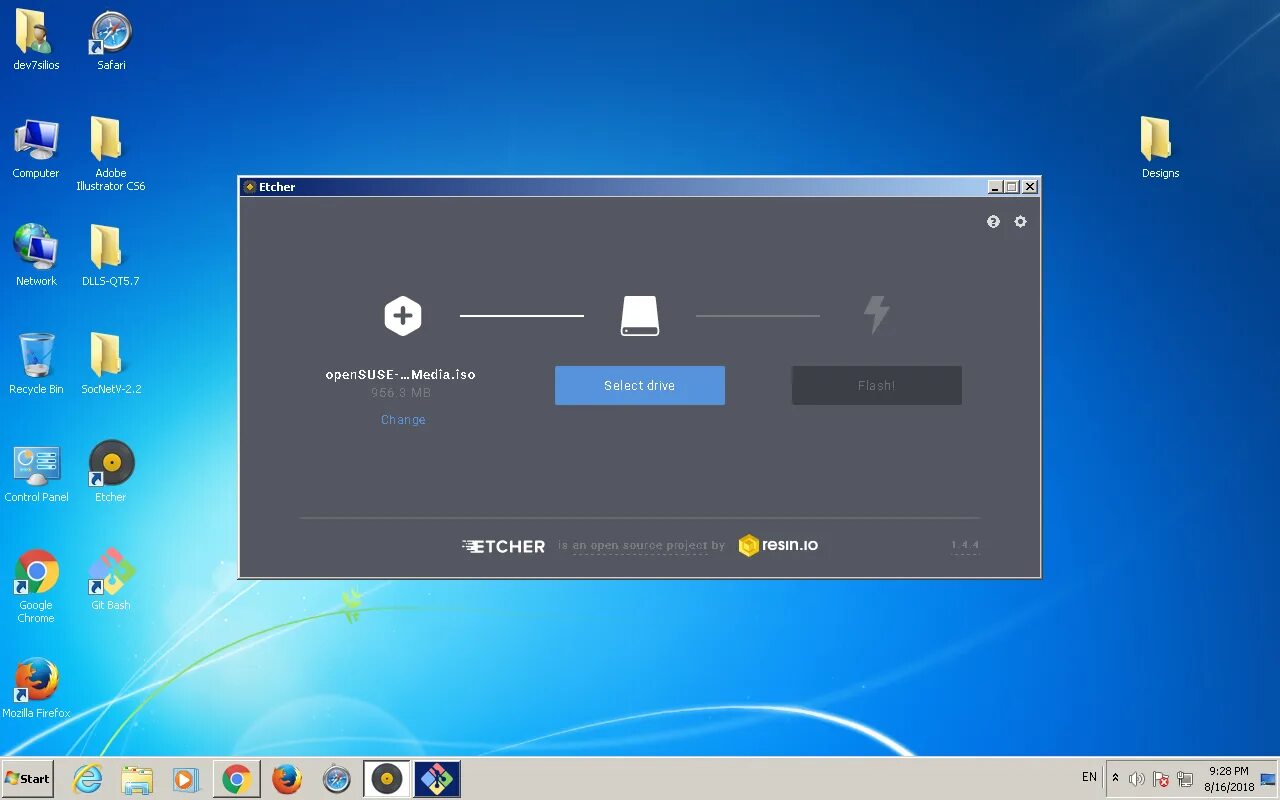1280x800 pixels.
Task: Open Windows Media Player taskbar icon
Action: [186, 779]
